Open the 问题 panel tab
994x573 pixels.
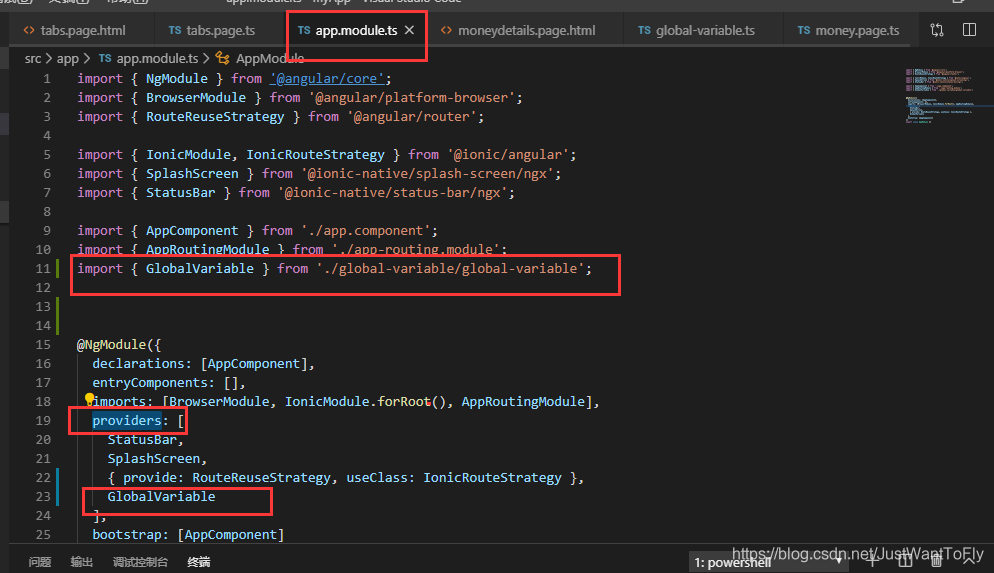[40, 562]
